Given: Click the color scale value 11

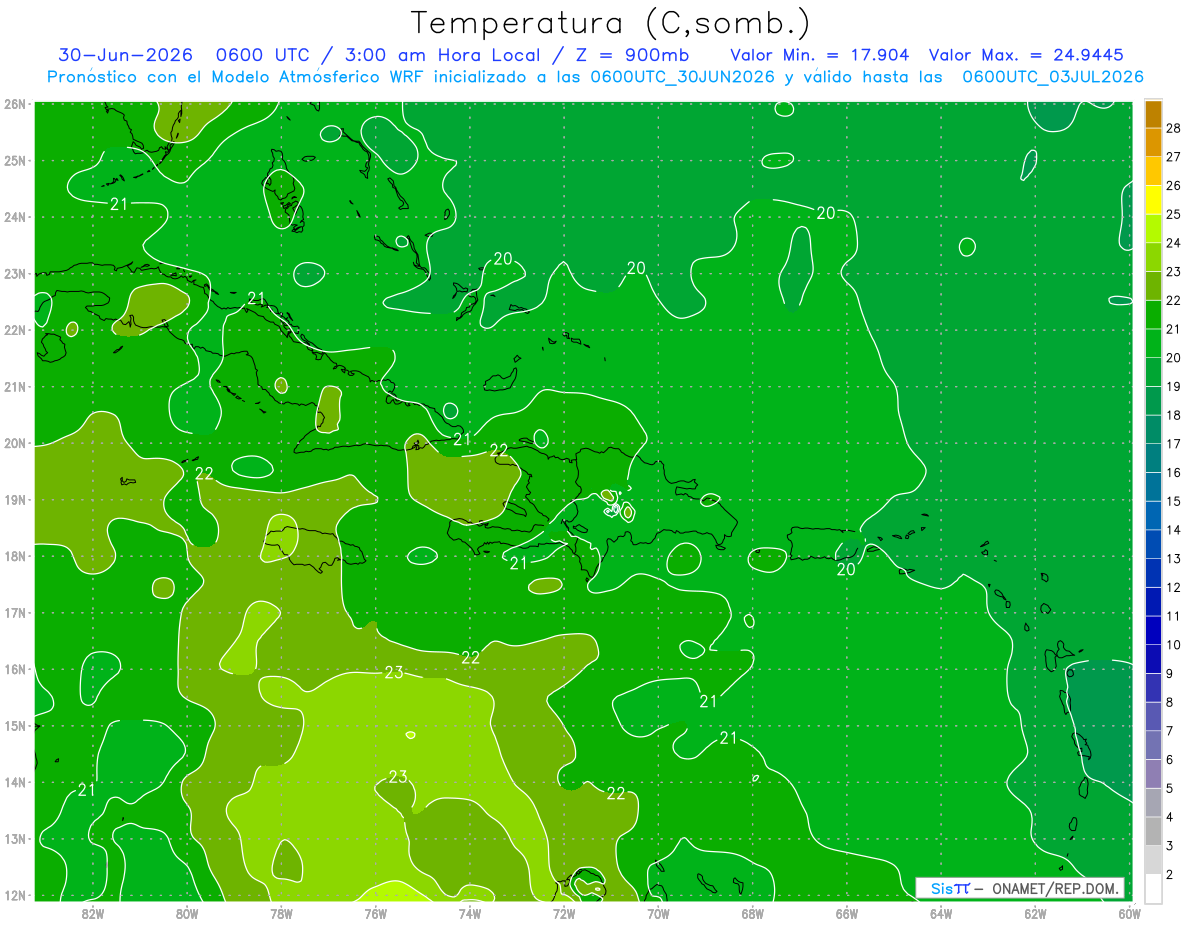Looking at the screenshot, I should click(x=1173, y=616).
